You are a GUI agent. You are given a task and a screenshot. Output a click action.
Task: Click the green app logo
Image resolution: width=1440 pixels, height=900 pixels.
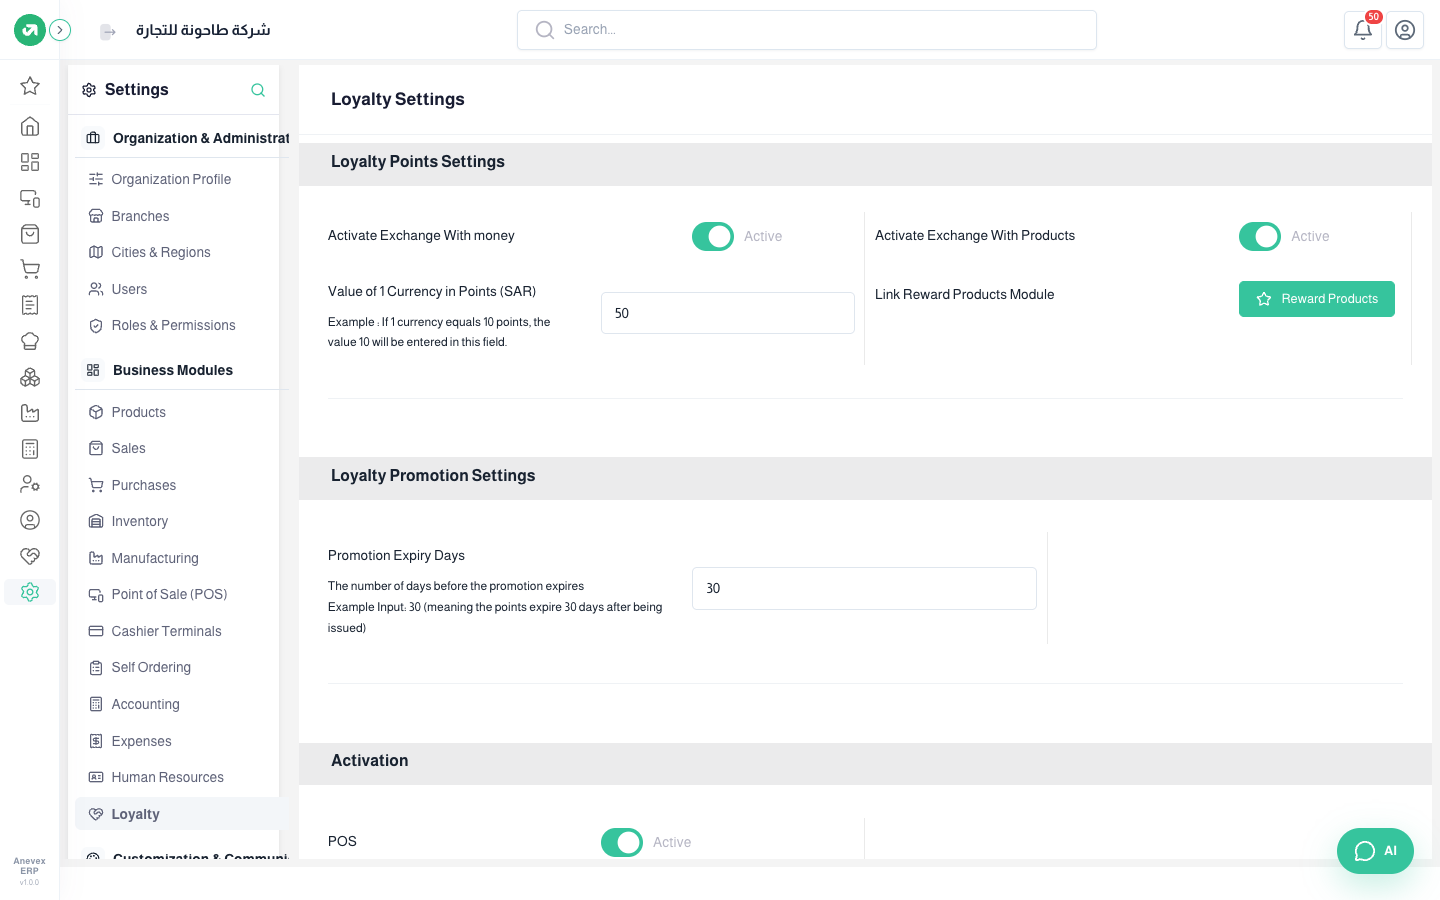click(x=30, y=30)
